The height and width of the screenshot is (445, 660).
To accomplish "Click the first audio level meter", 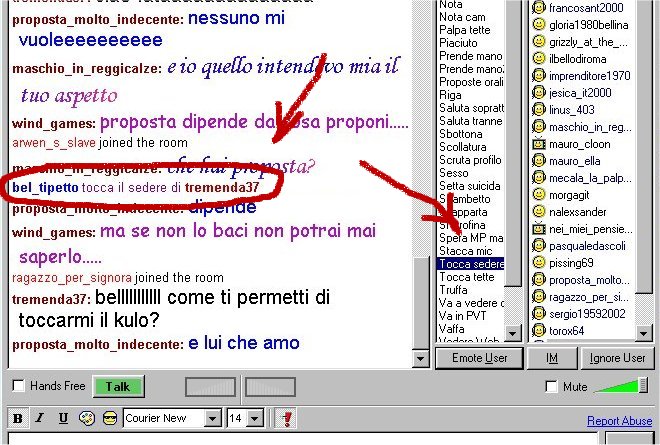I will coord(210,387).
